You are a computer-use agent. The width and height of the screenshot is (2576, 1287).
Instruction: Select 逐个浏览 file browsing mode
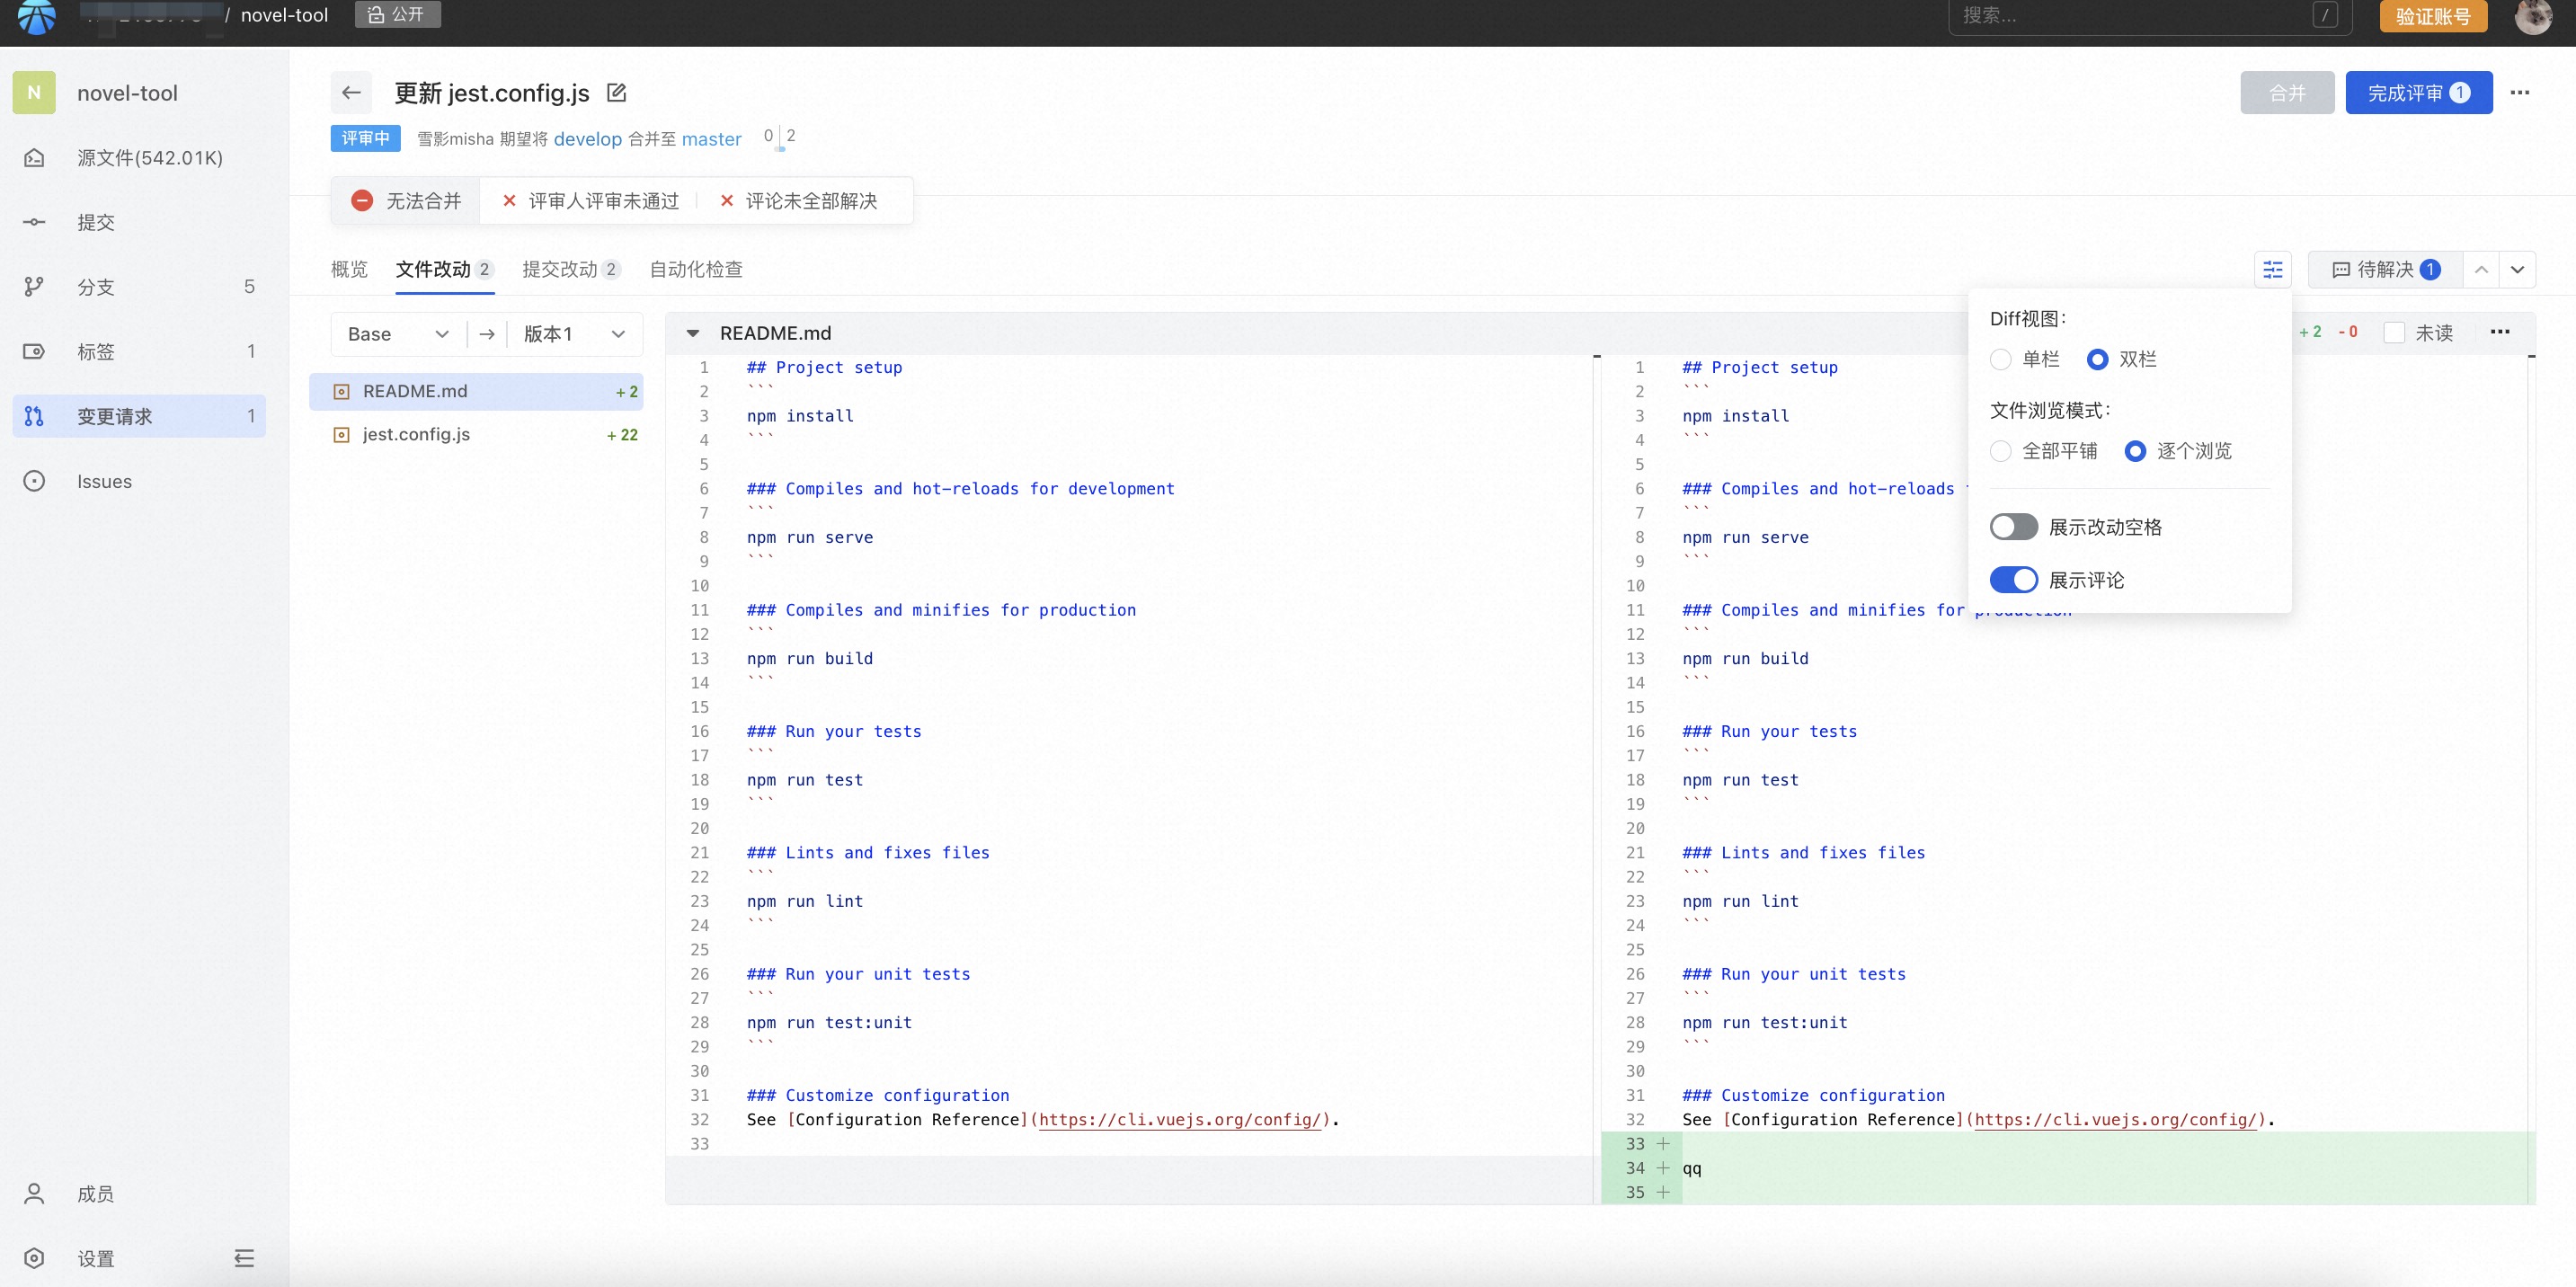click(2135, 451)
